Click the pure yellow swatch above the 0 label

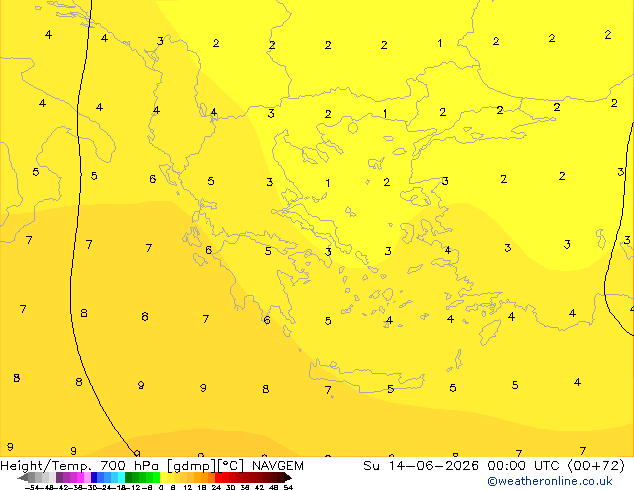[163, 477]
